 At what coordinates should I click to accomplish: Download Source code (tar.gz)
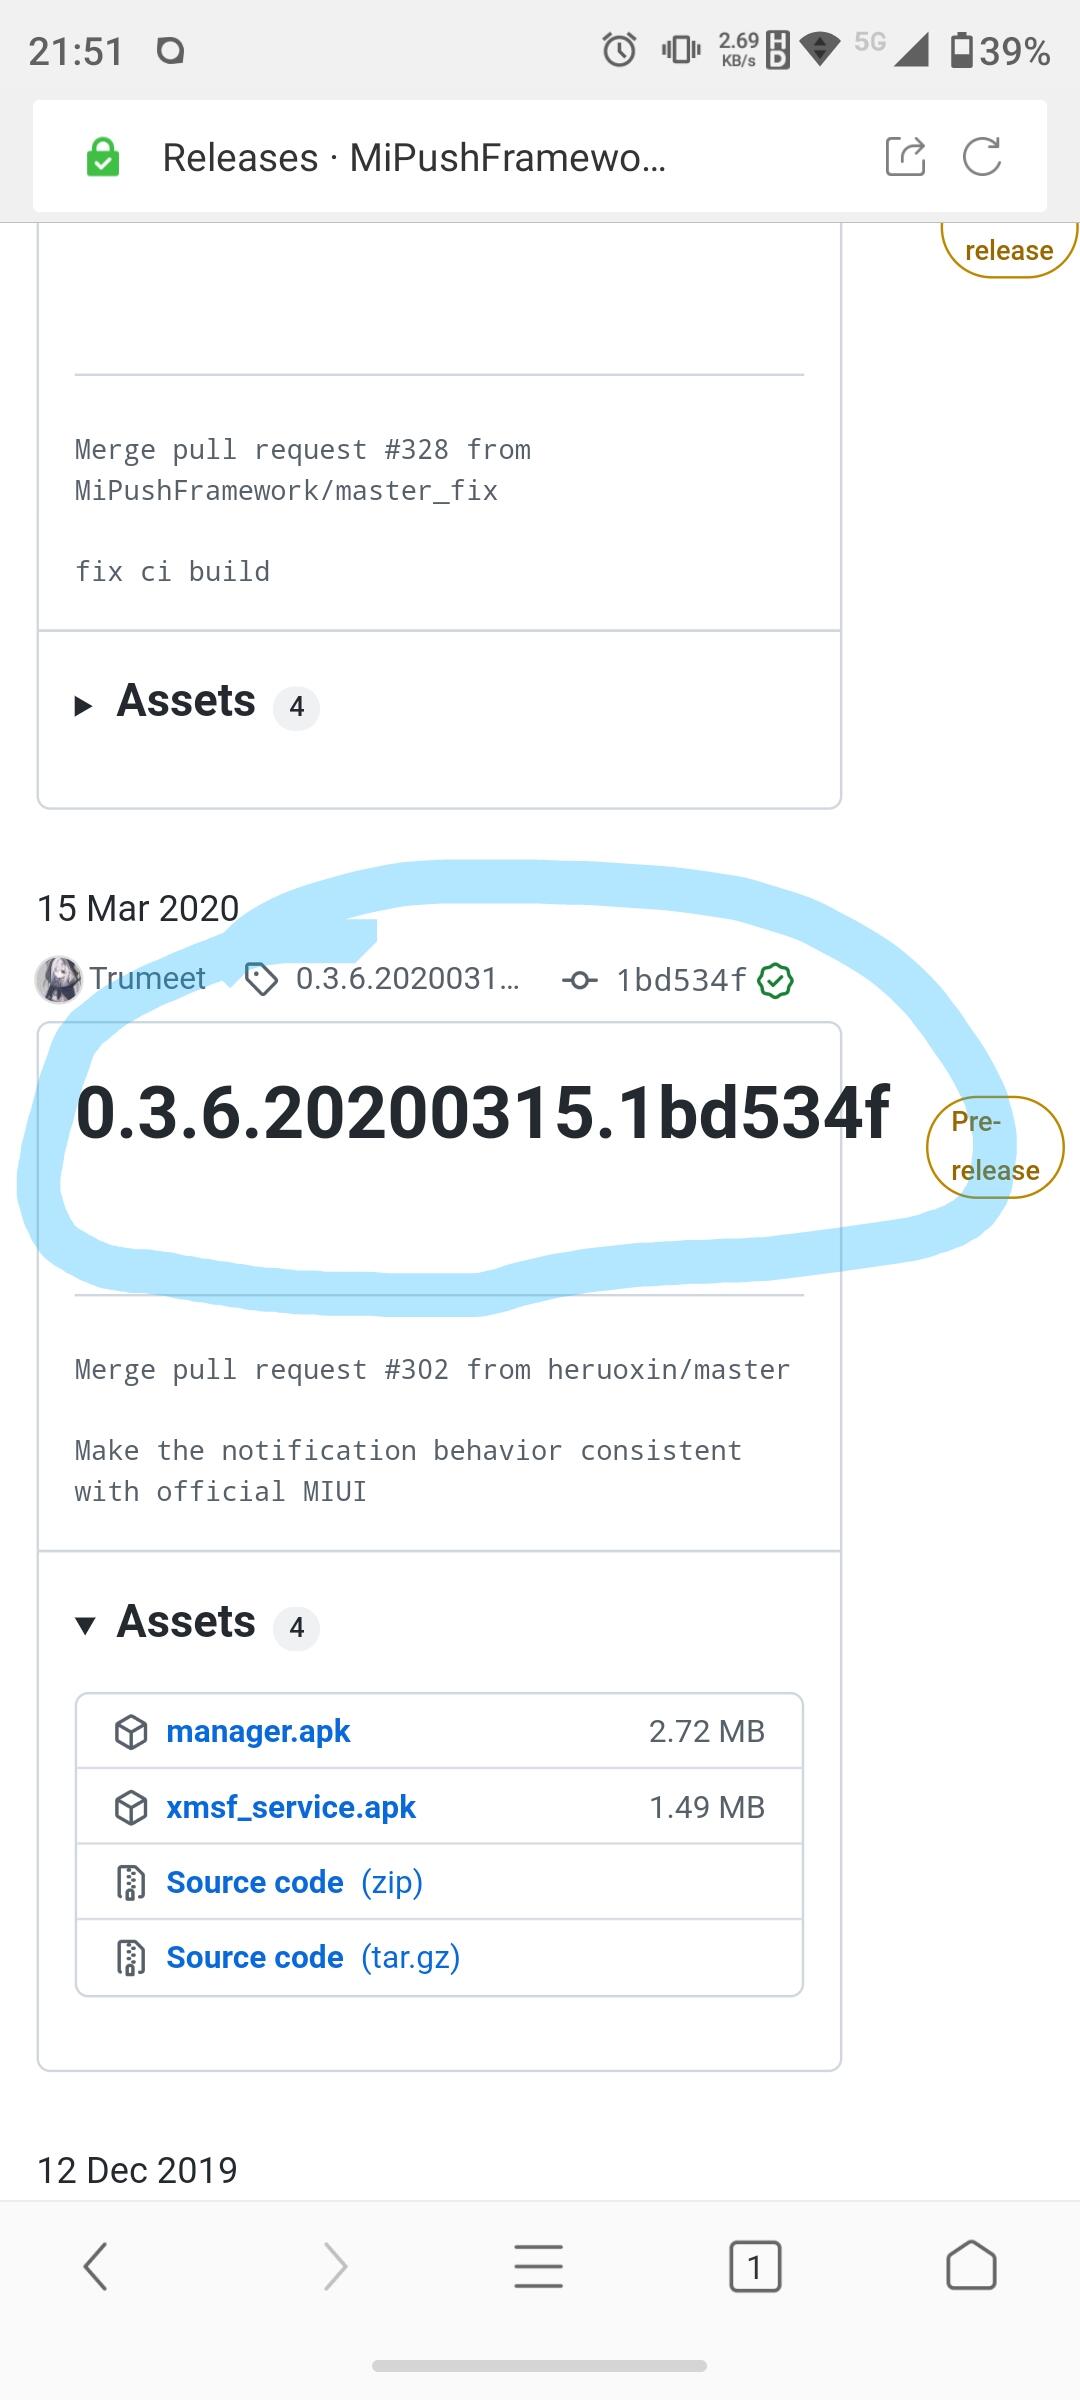pos(313,1957)
